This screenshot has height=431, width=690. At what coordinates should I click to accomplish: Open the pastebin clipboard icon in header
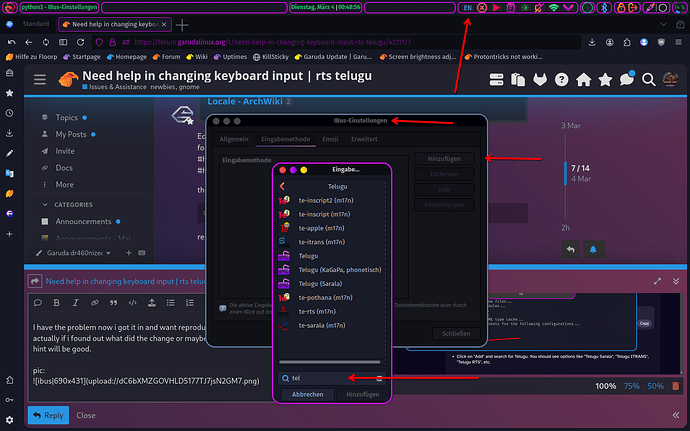point(518,80)
